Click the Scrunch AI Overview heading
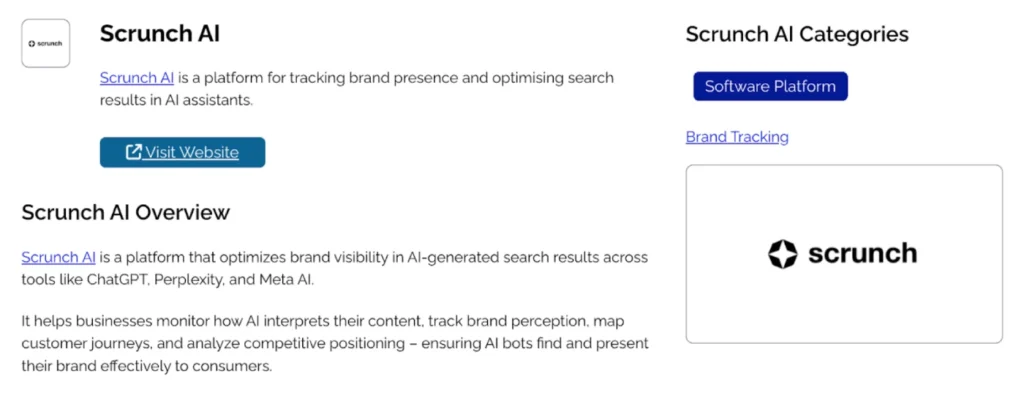Image resolution: width=1024 pixels, height=420 pixels. [x=125, y=212]
